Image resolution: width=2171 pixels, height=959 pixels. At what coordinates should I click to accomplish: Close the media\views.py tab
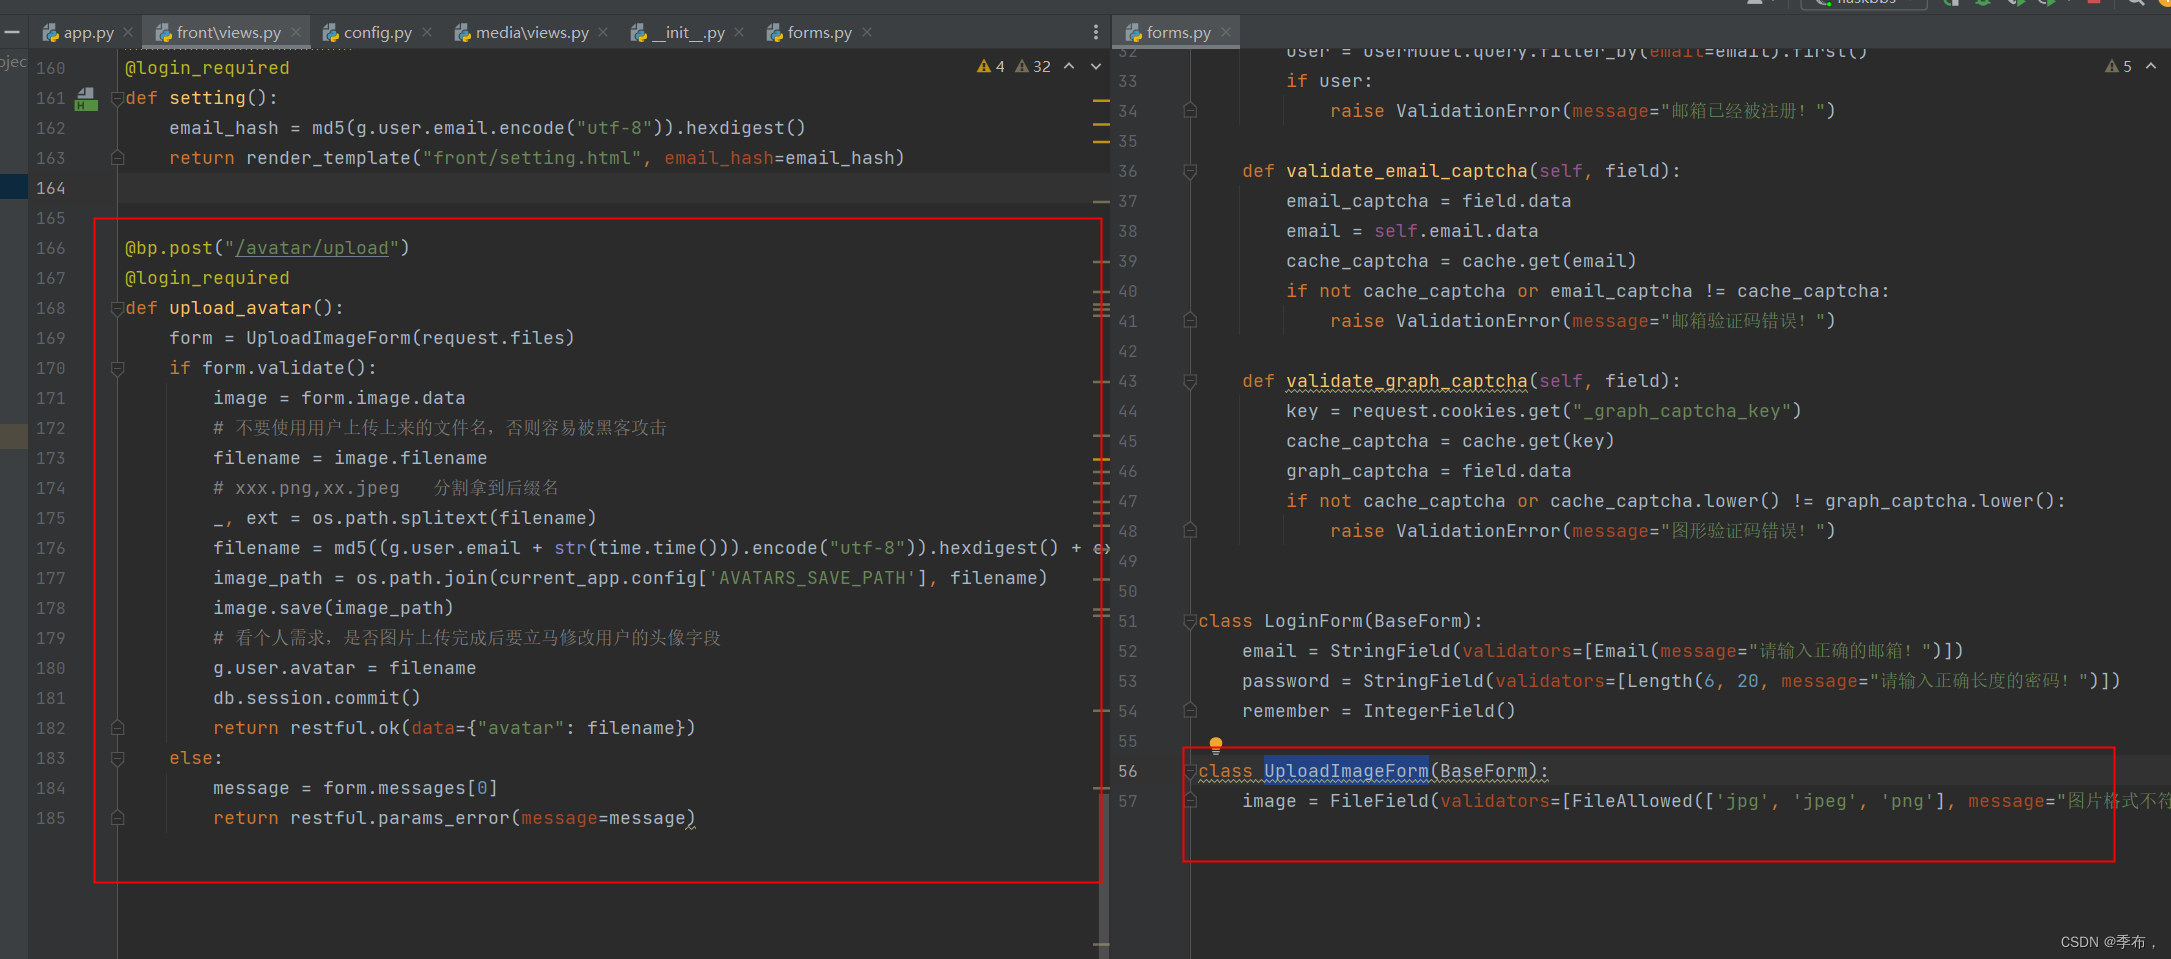click(x=603, y=33)
